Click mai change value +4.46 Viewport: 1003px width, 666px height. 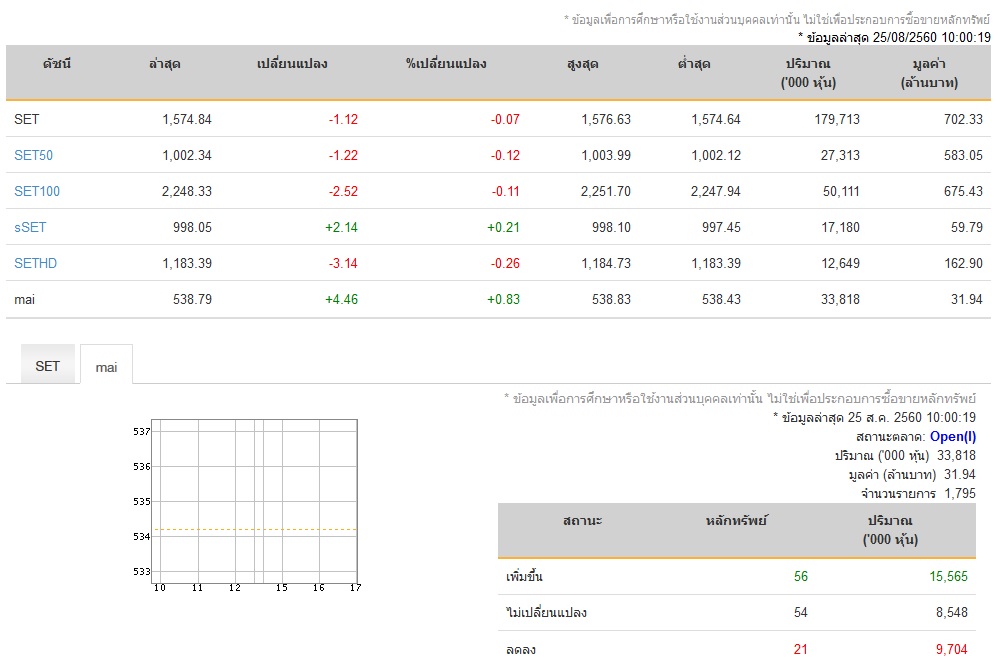[342, 299]
